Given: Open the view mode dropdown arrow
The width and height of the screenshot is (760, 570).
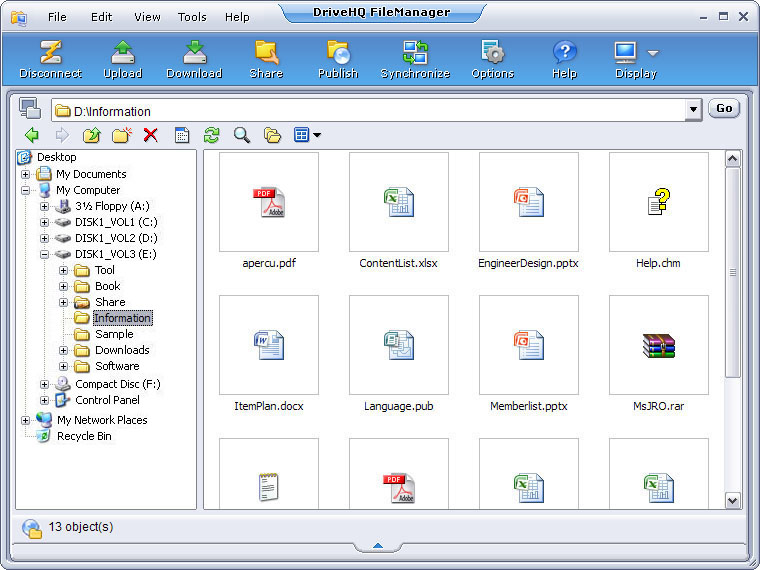Looking at the screenshot, I should (x=317, y=135).
